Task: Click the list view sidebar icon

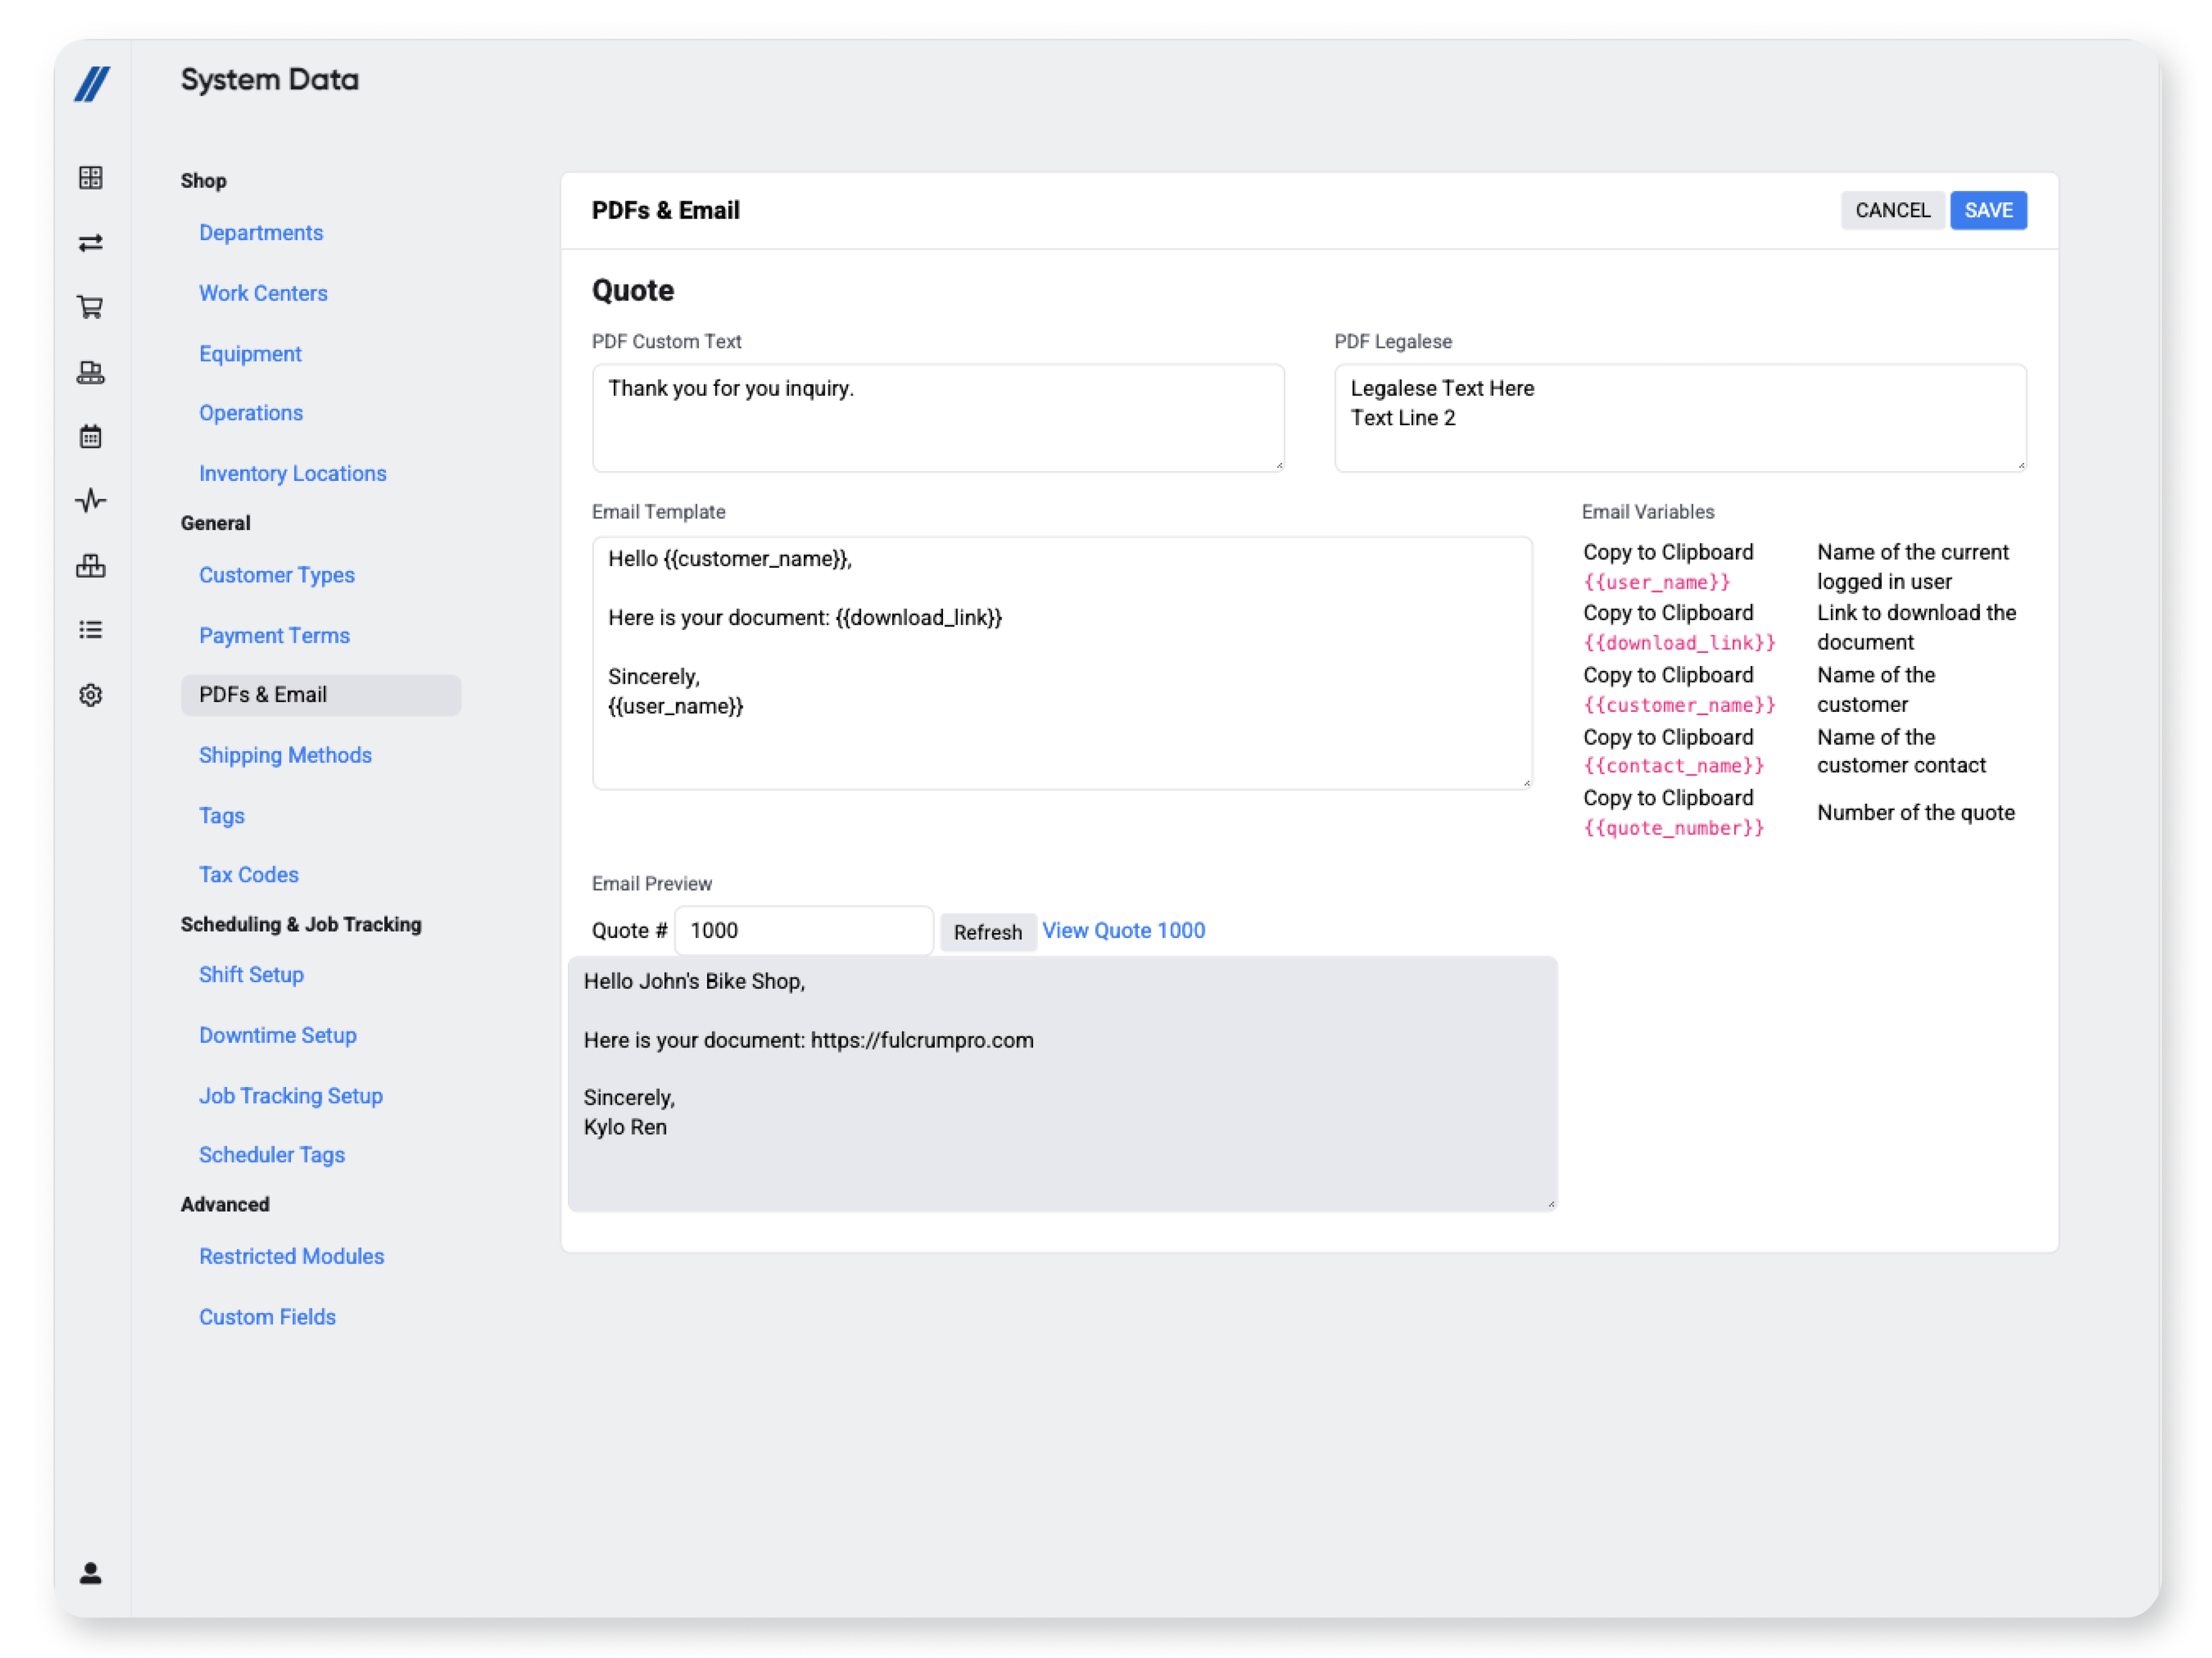Action: pyautogui.click(x=91, y=630)
